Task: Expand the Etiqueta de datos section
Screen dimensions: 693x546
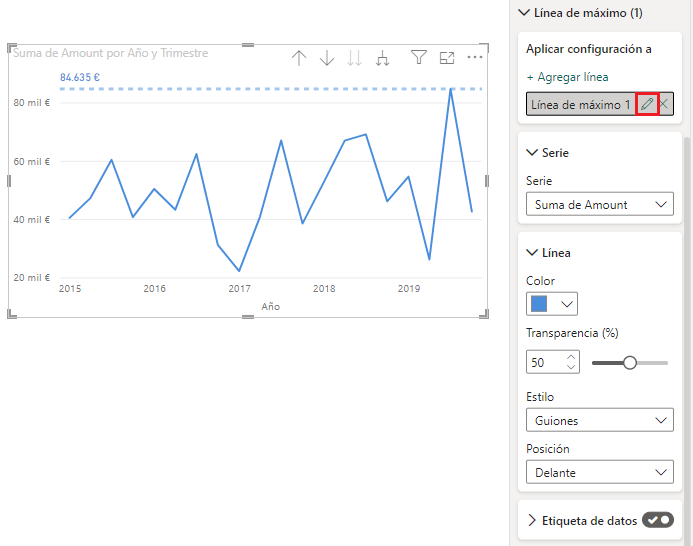Action: coord(532,520)
